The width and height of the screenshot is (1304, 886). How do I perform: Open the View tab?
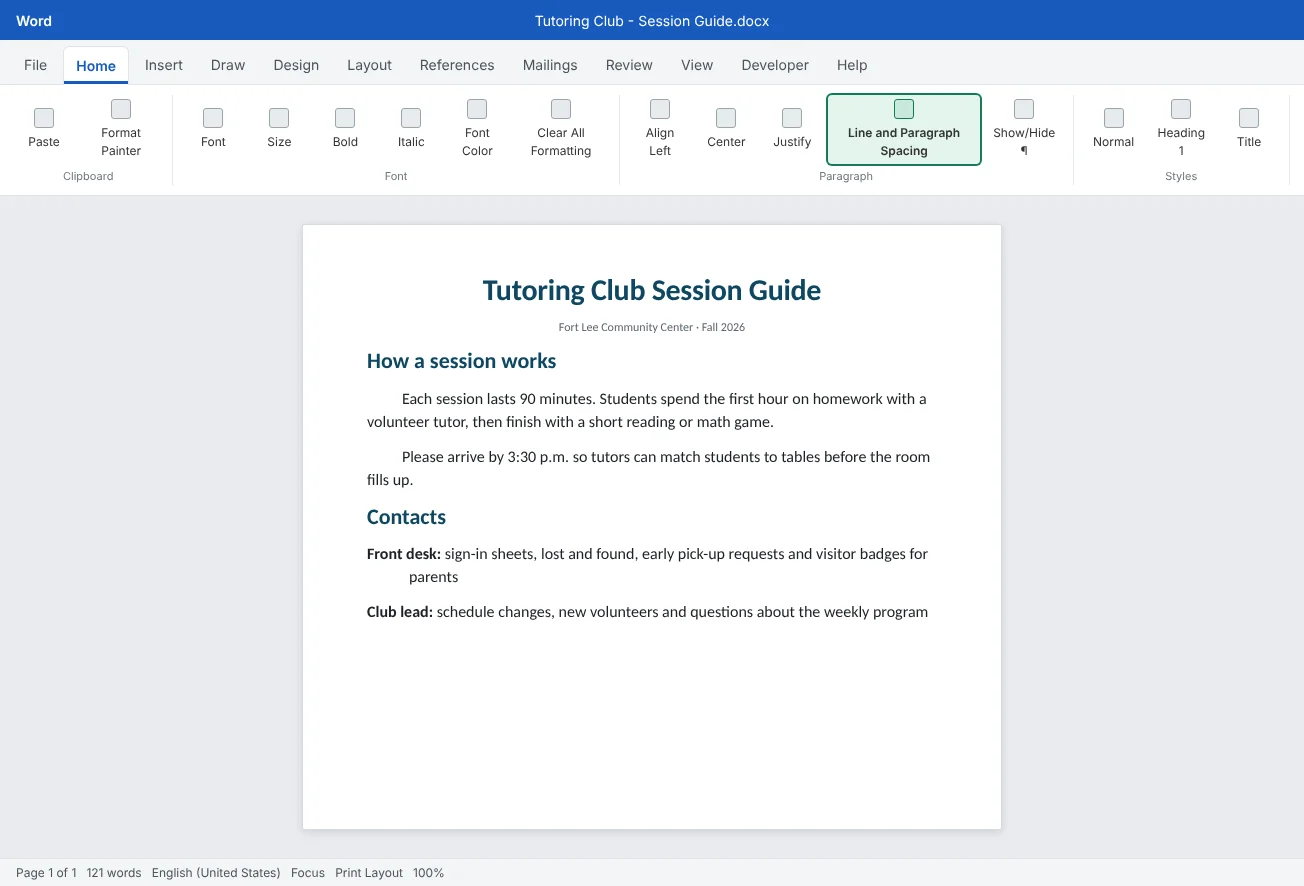point(697,65)
